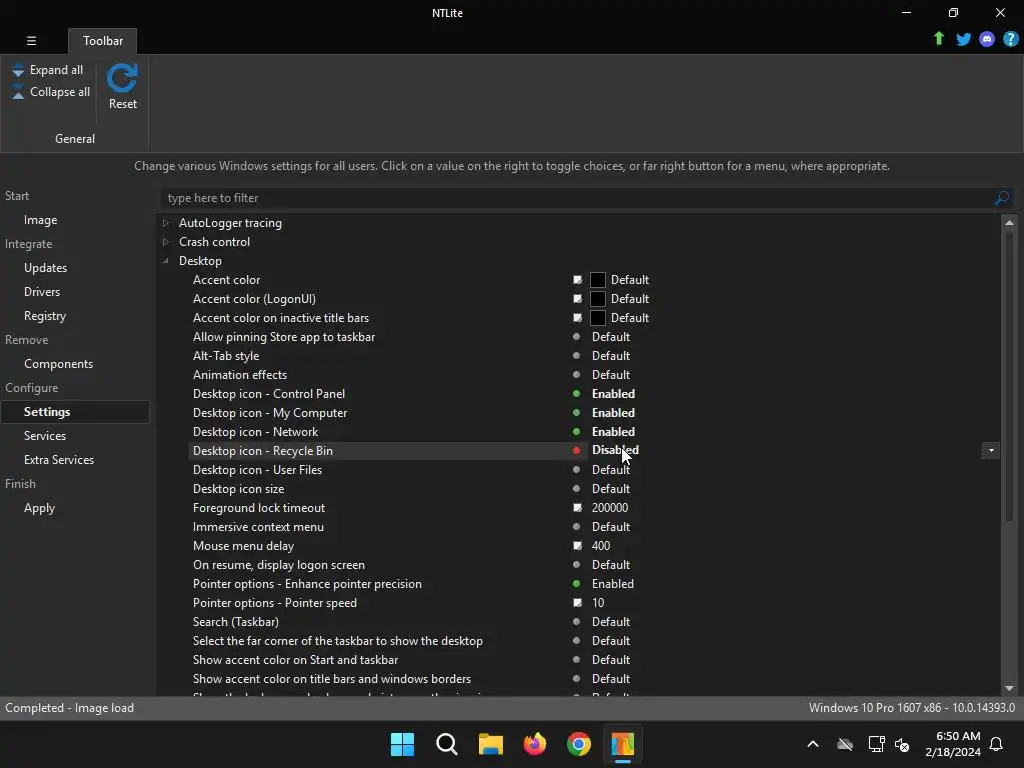1024x768 pixels.
Task: Click the taskbar clock 6:50 AM
Action: point(958,736)
